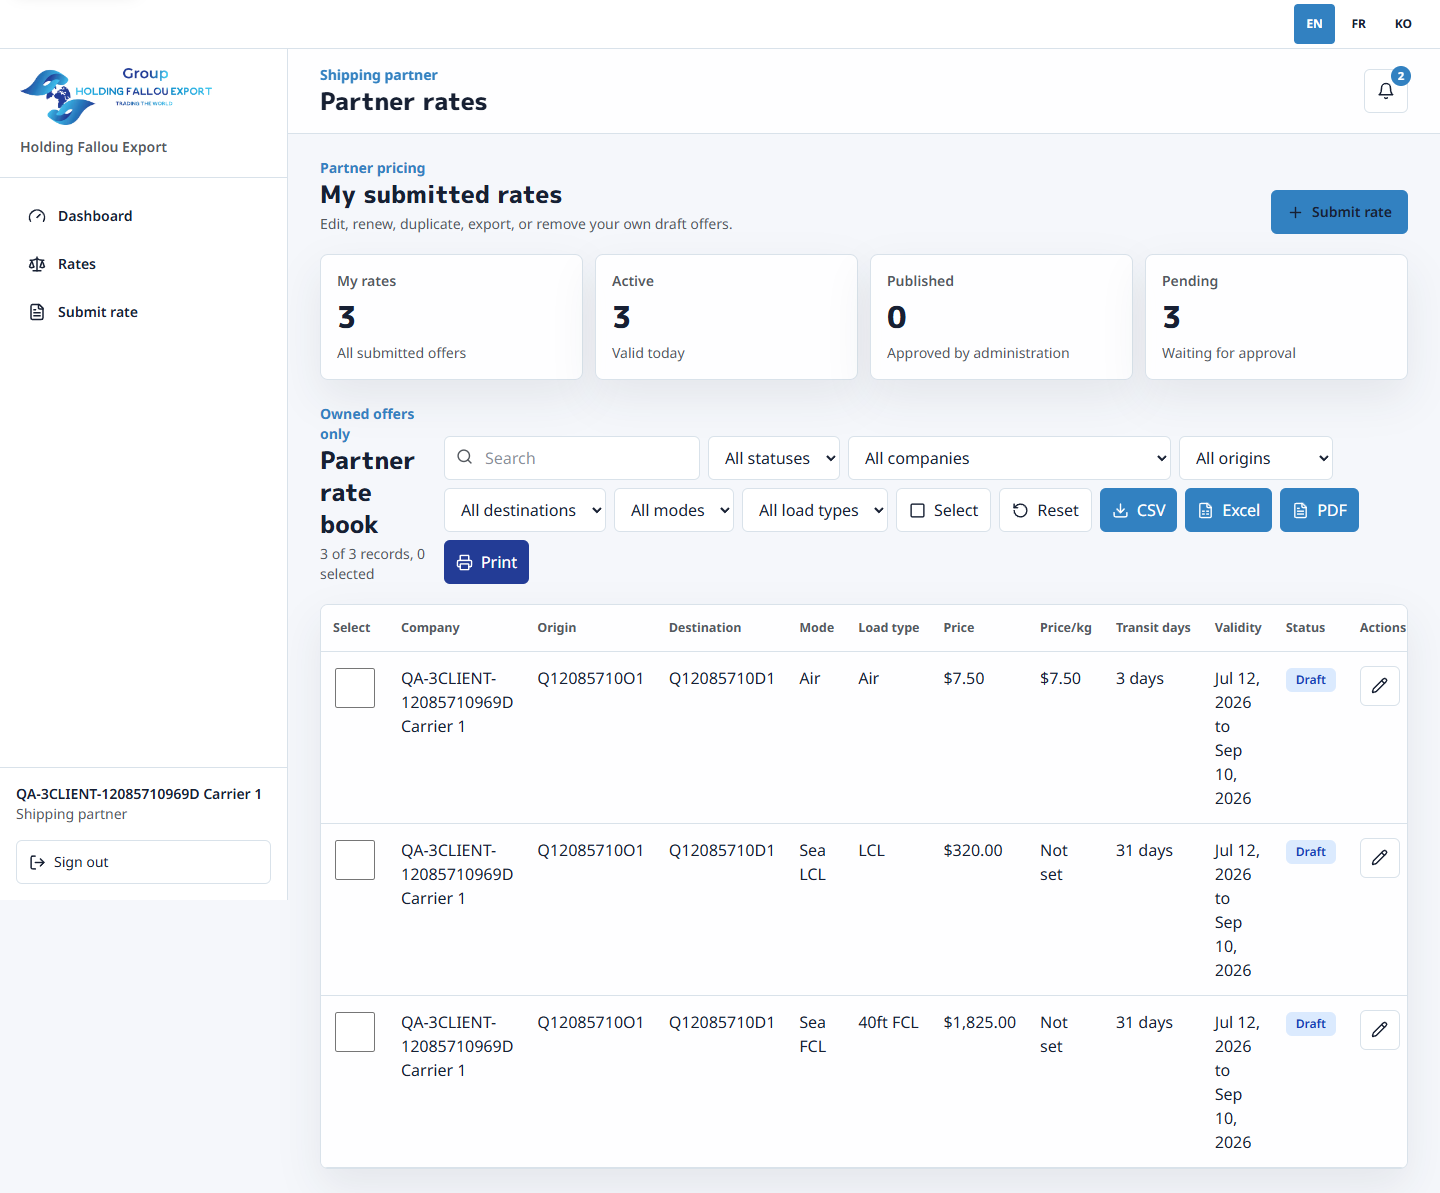Edit the $320.00 Sea LCL rate pencil icon

point(1379,858)
